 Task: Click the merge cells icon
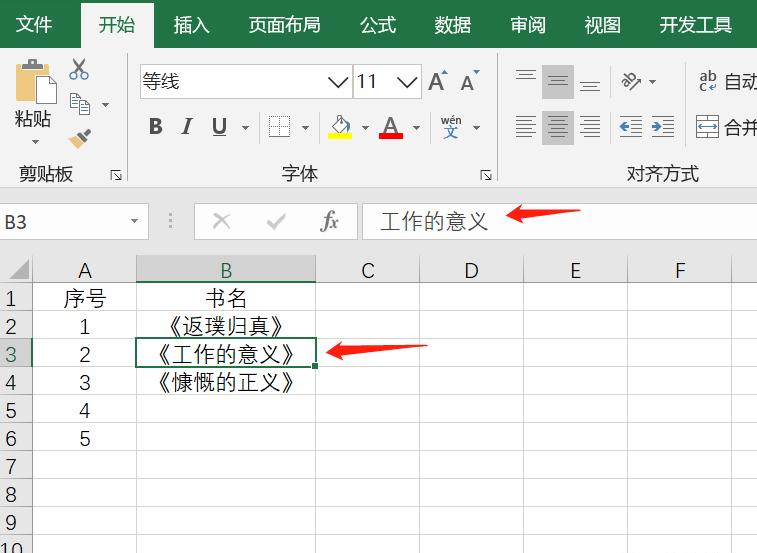(707, 127)
